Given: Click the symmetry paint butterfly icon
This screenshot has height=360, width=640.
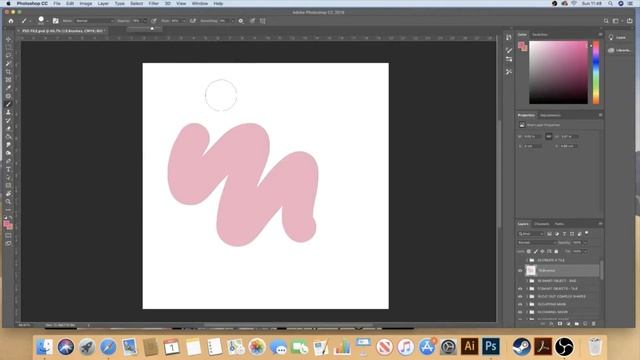Looking at the screenshot, I should click(x=262, y=21).
